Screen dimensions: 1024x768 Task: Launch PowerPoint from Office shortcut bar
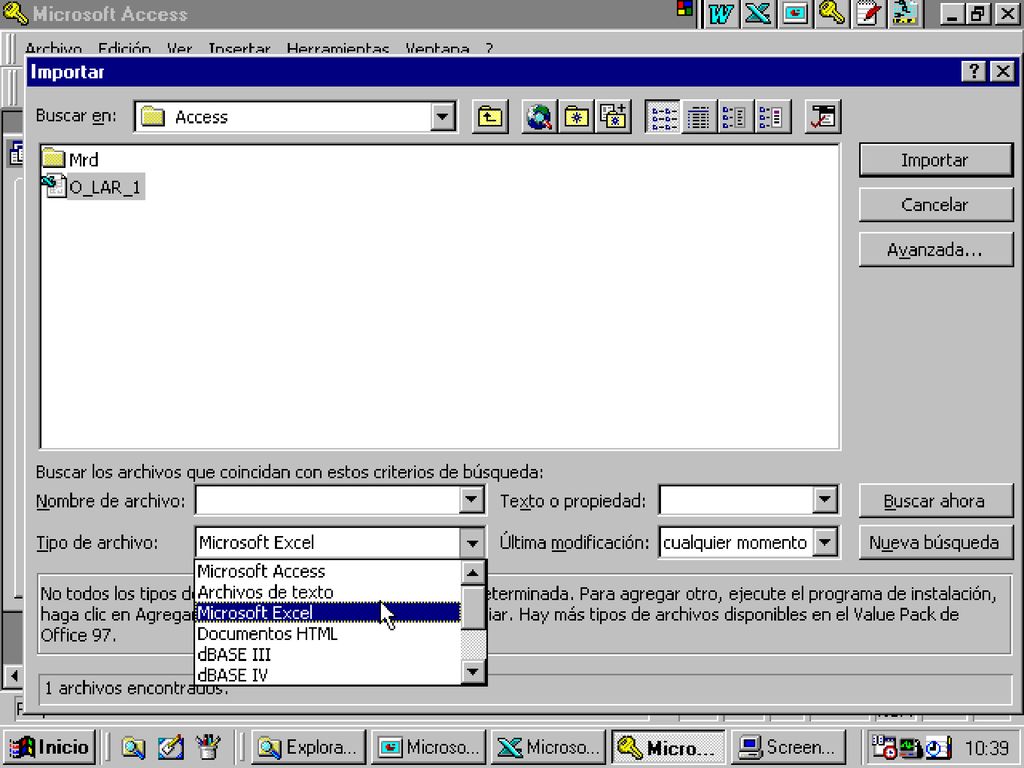pyautogui.click(x=795, y=14)
